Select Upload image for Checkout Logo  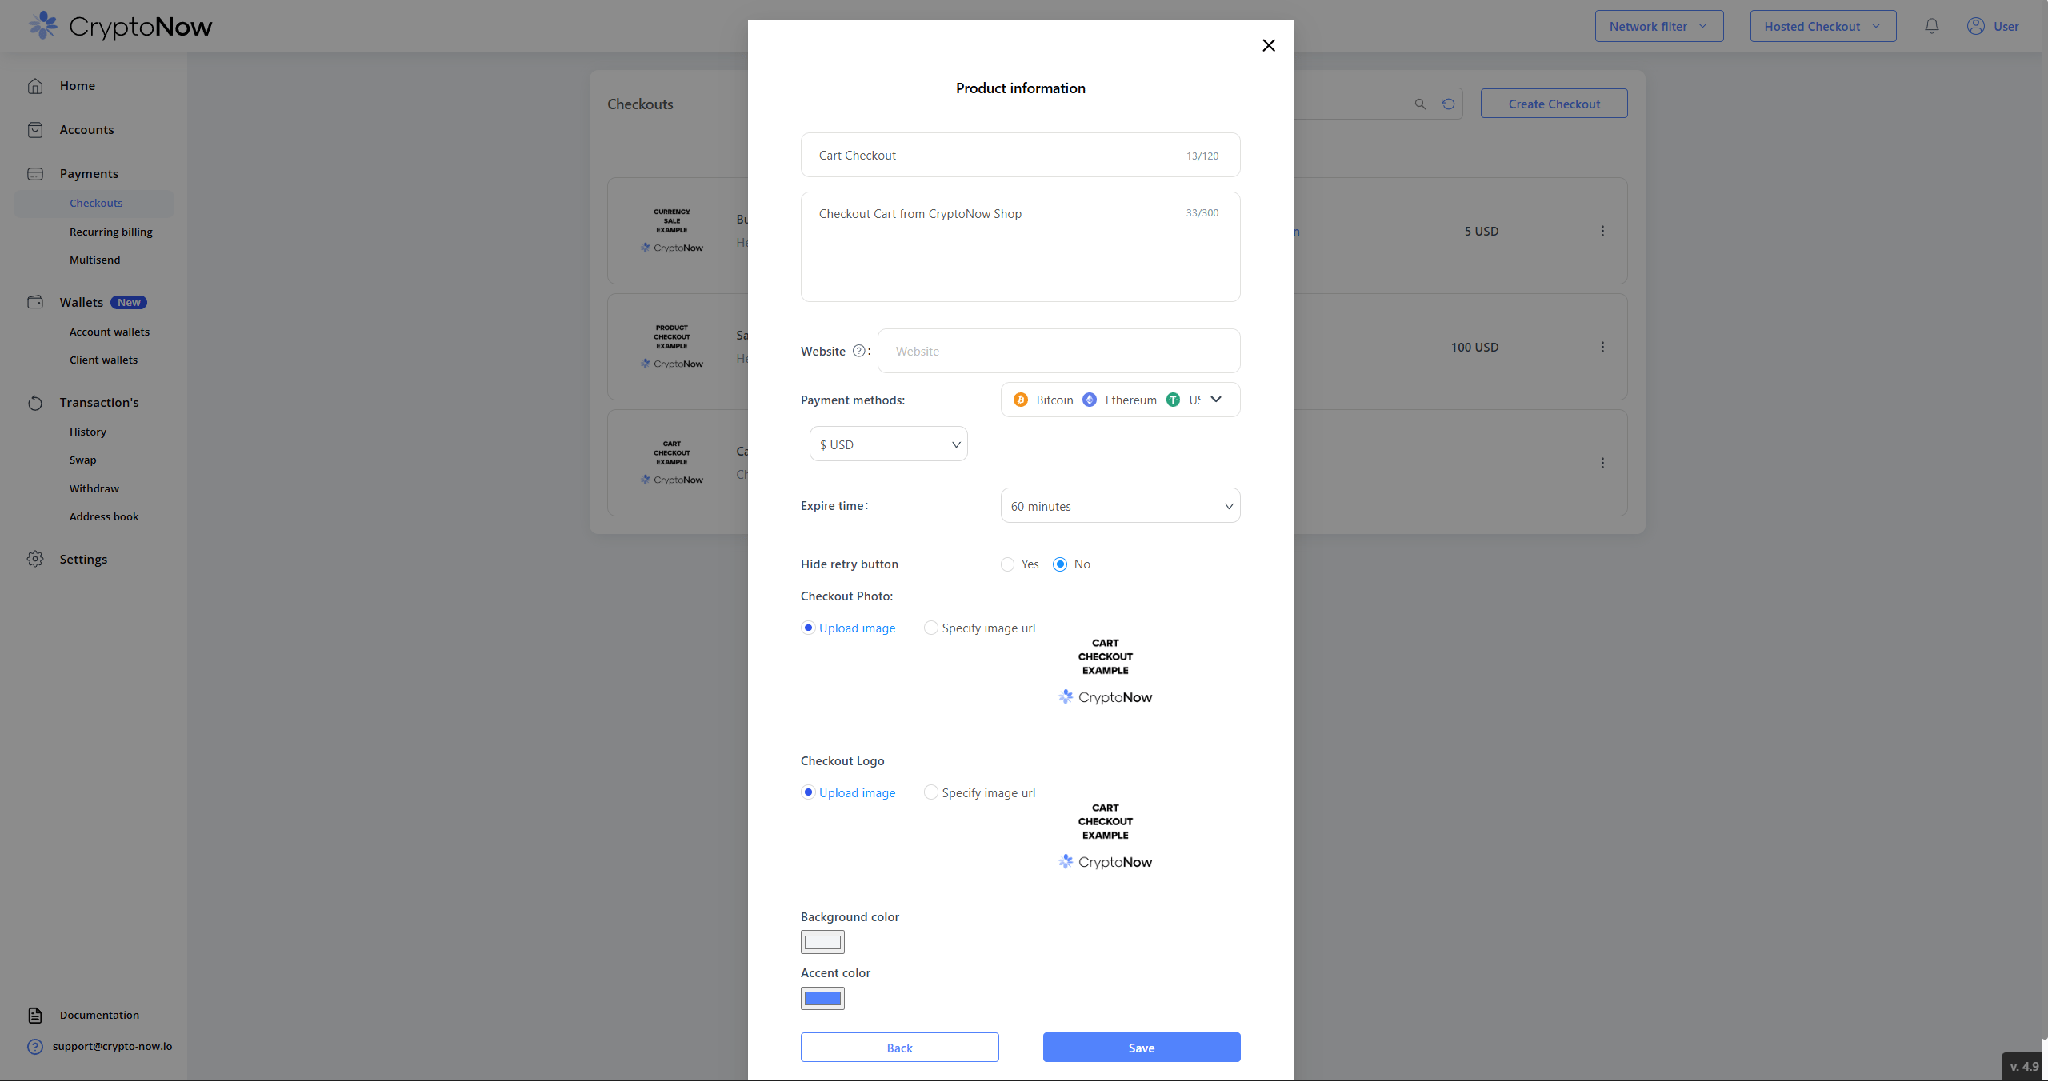point(808,792)
